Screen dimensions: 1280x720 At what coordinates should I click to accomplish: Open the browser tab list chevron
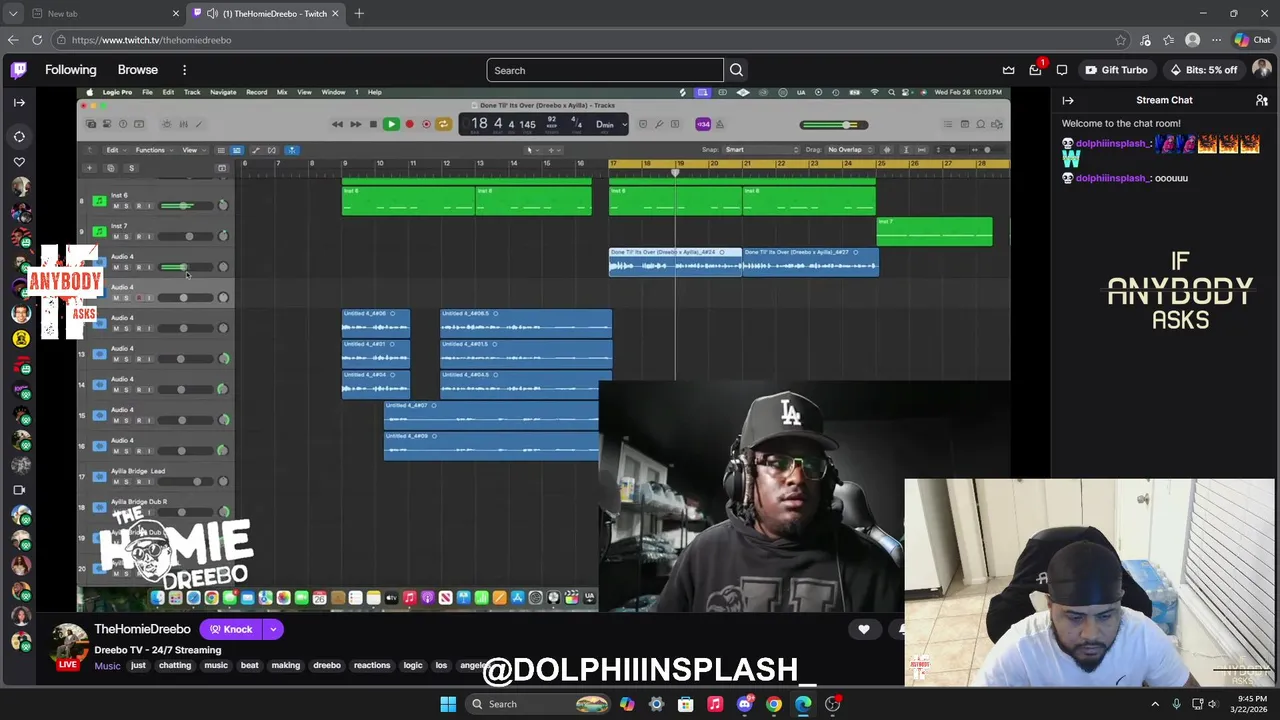13,14
